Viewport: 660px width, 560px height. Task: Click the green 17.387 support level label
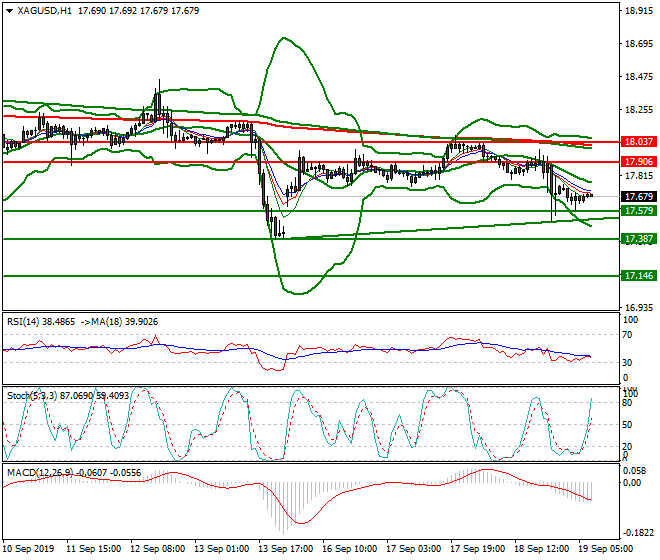tap(639, 239)
